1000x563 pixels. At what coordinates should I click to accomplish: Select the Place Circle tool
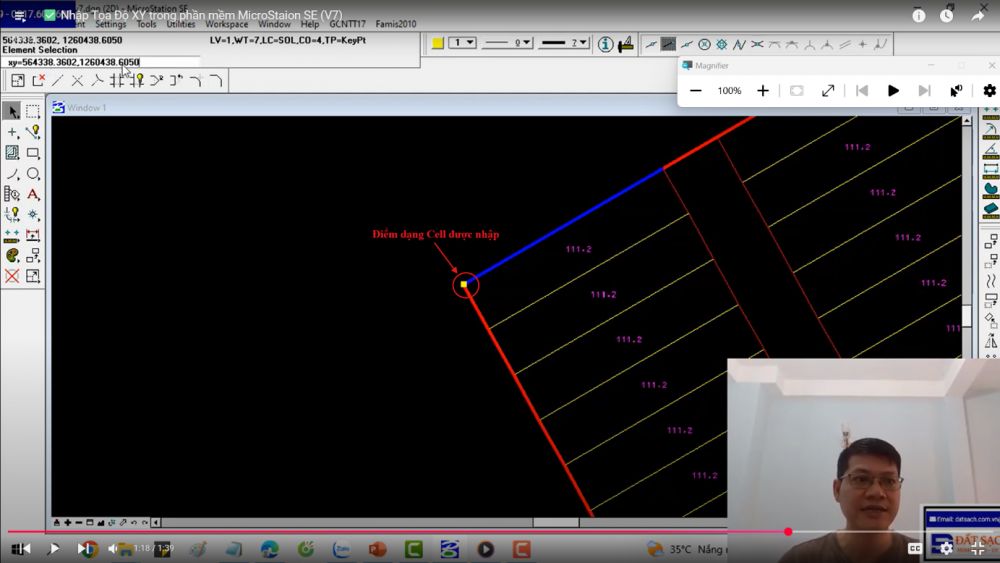pos(33,174)
